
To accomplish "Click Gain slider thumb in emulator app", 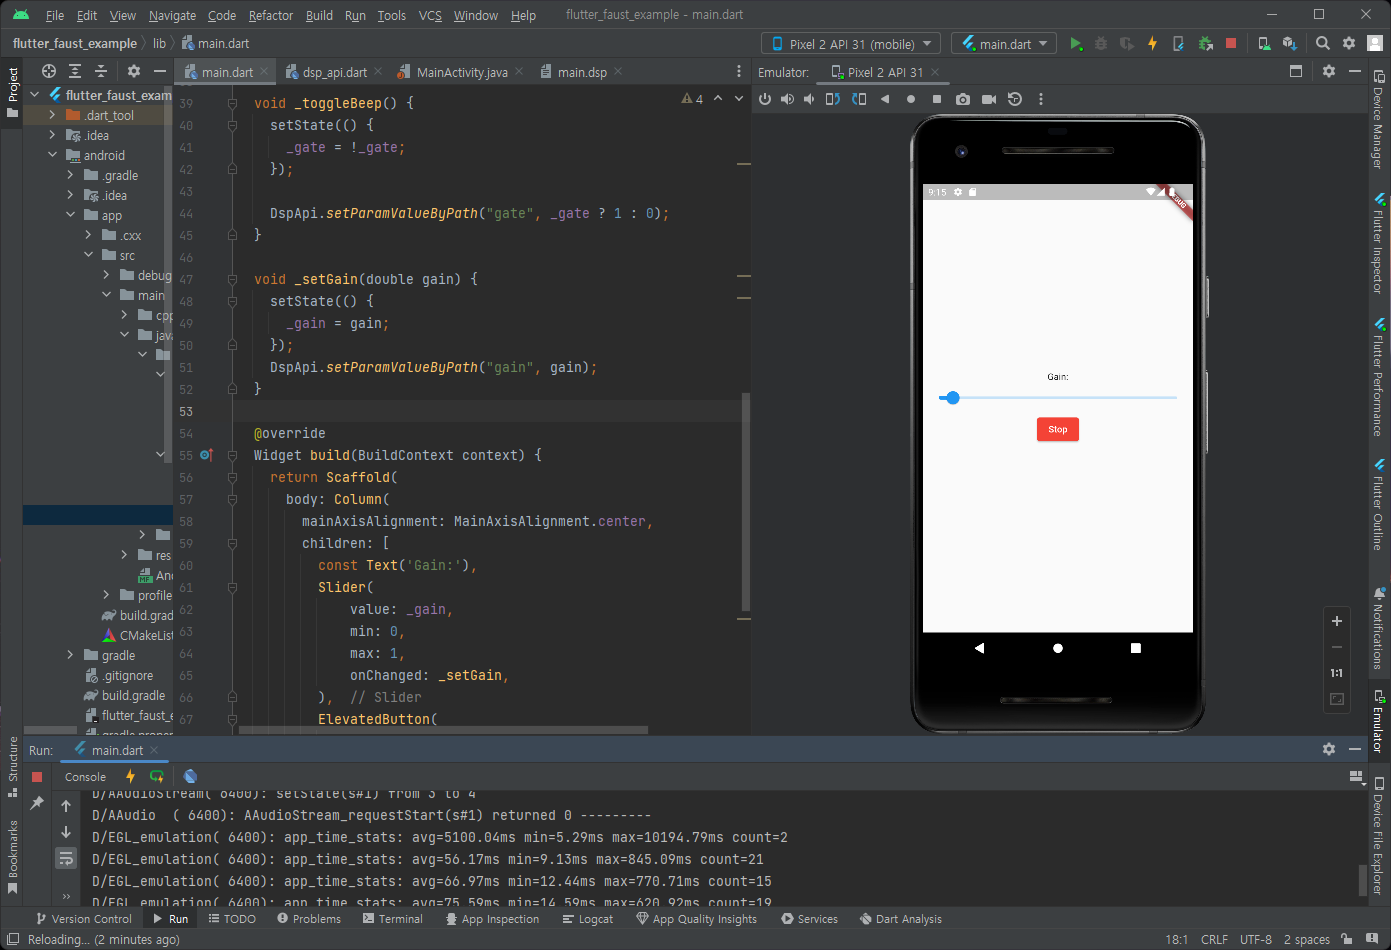I will 953,398.
